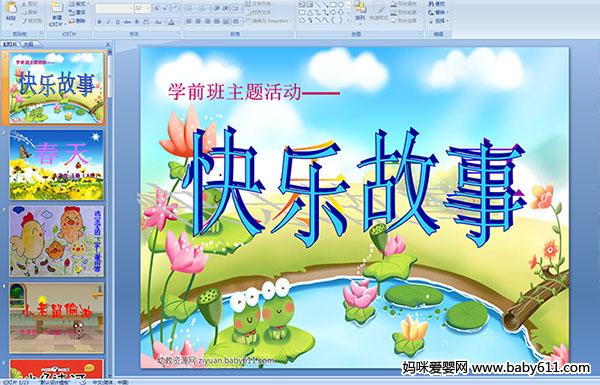Select the oval shape in the shapes gallery
The width and height of the screenshot is (600, 385).
tap(341, 4)
